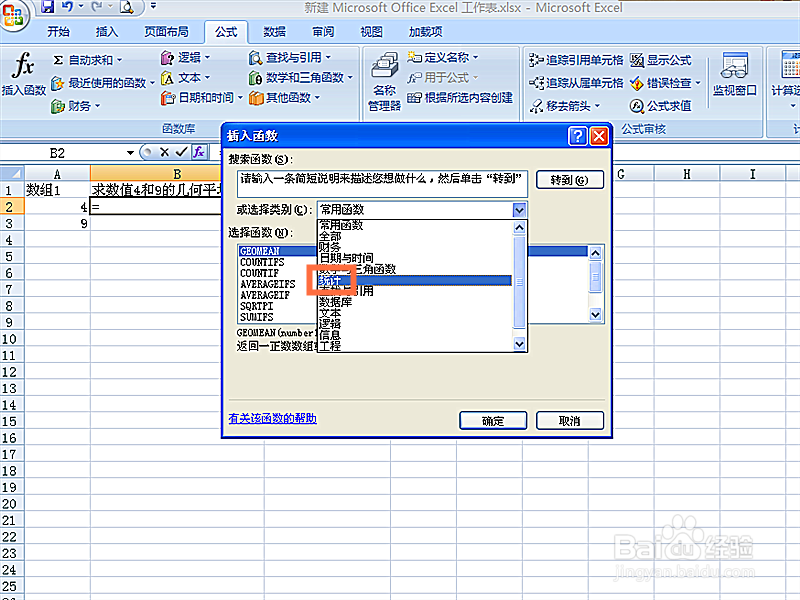Click the Save icon in quick access toolbar

47,7
